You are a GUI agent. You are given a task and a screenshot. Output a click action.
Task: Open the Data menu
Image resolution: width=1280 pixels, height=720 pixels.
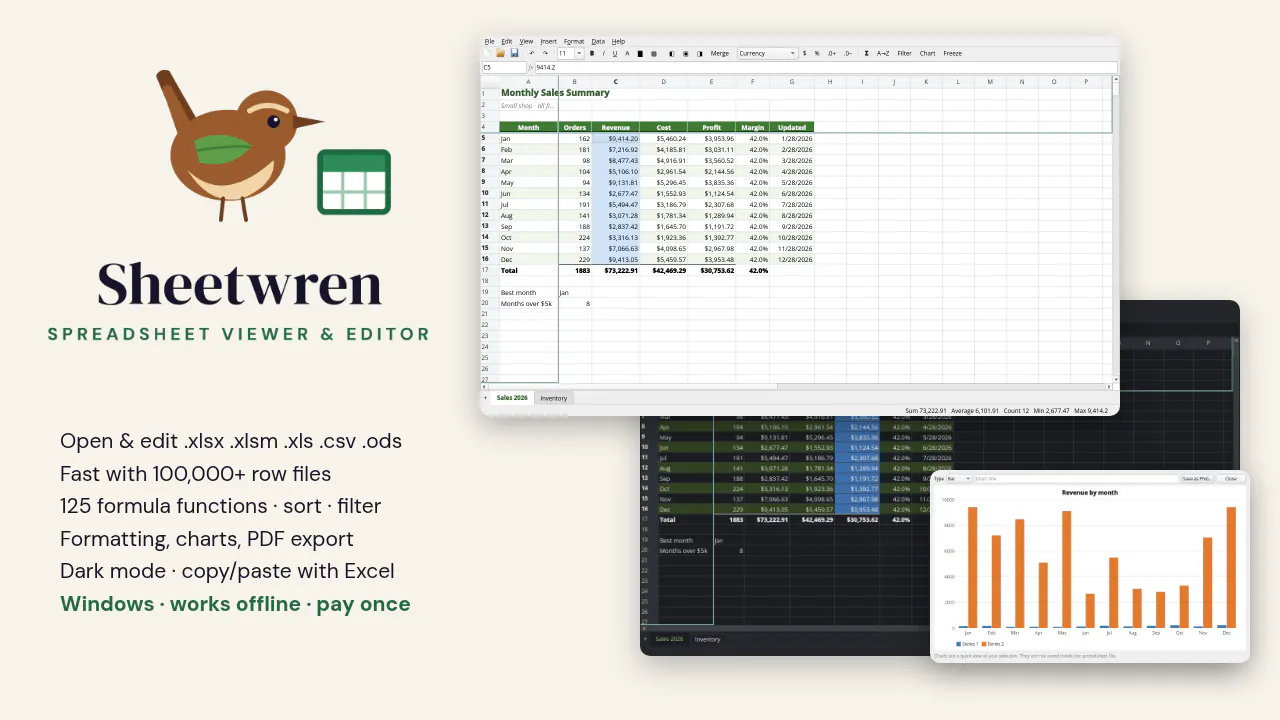click(598, 41)
